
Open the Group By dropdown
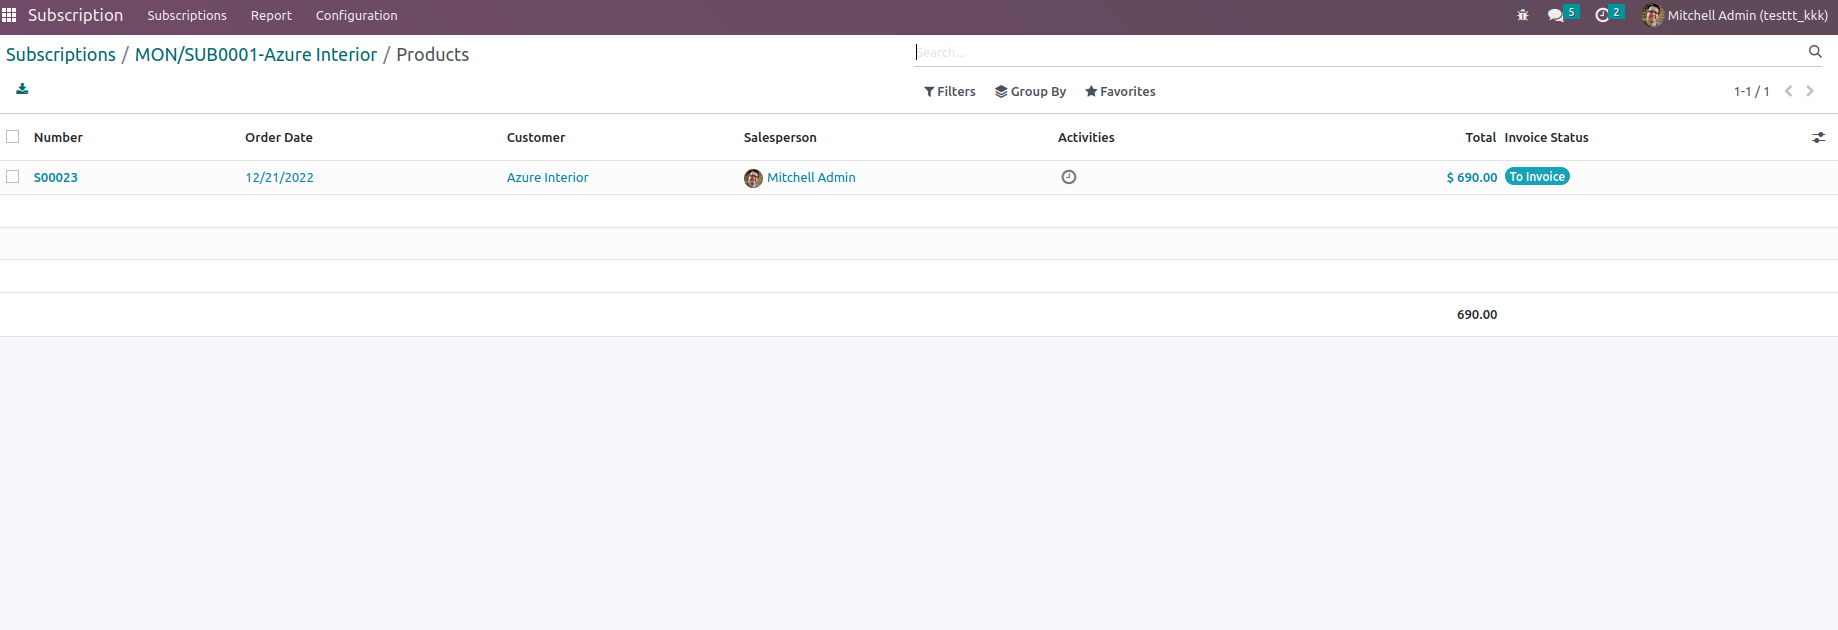tap(1030, 91)
